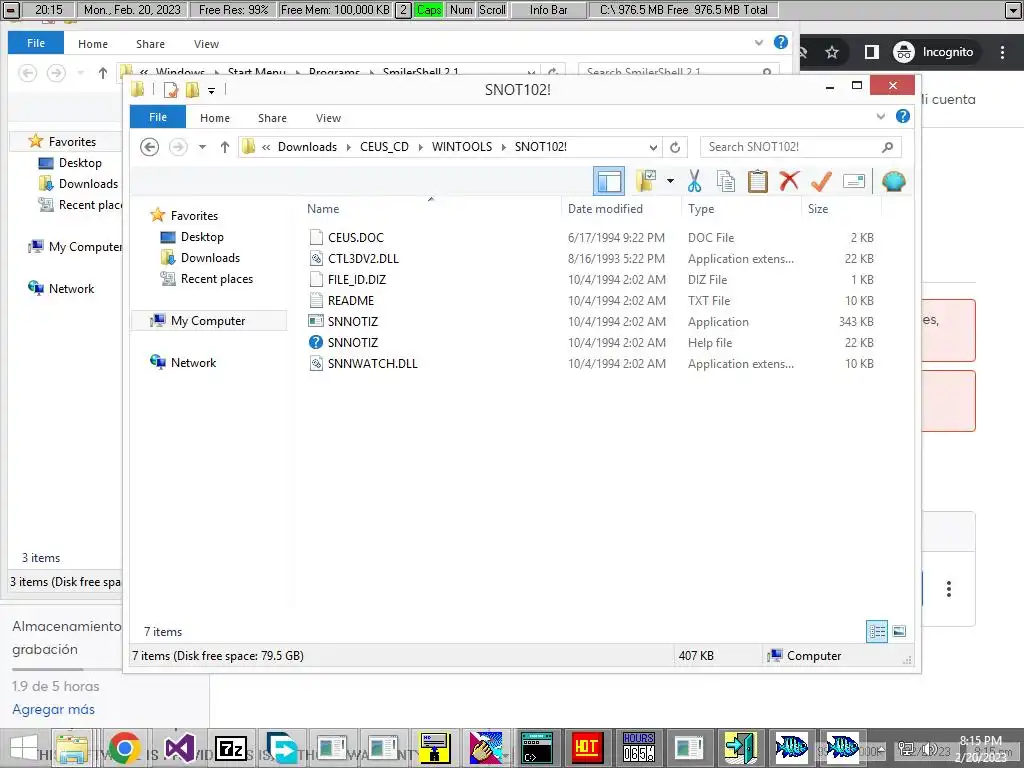
Task: Open the quick access toolbar customize dropdown
Action: (x=211, y=90)
